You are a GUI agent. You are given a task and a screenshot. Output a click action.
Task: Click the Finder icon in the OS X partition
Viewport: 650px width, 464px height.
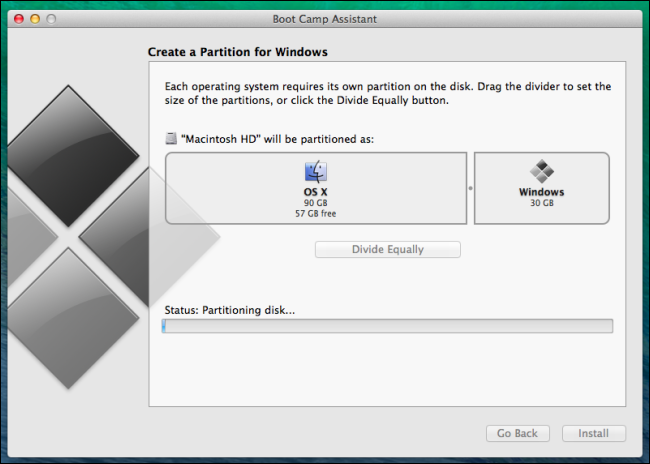coord(316,172)
